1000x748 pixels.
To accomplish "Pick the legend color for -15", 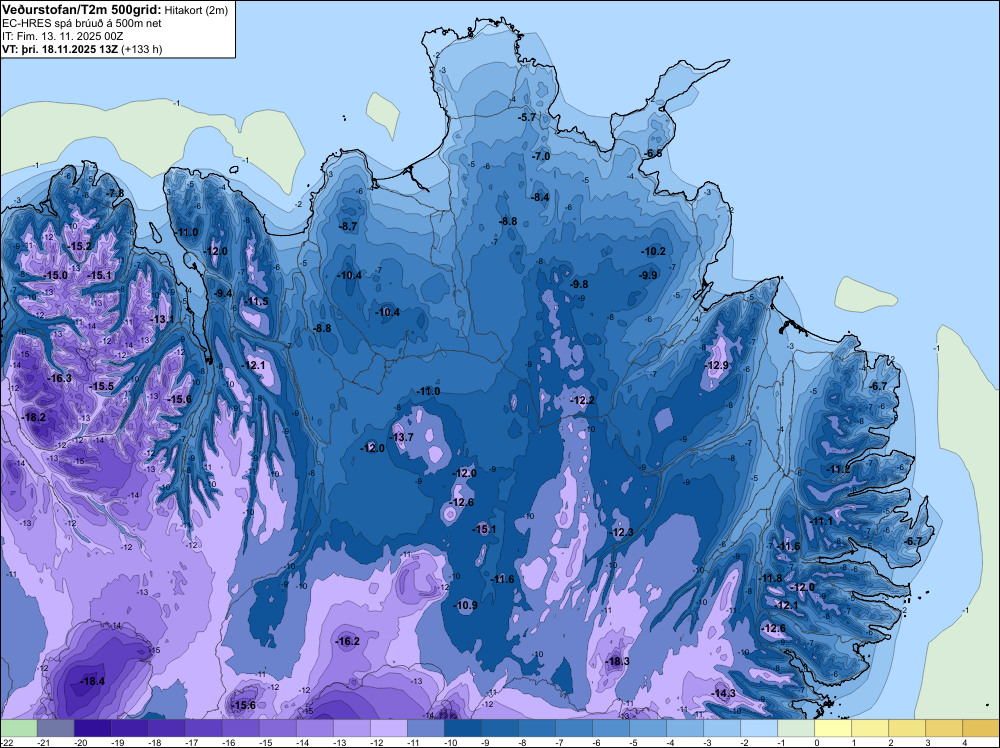I will click(277, 728).
